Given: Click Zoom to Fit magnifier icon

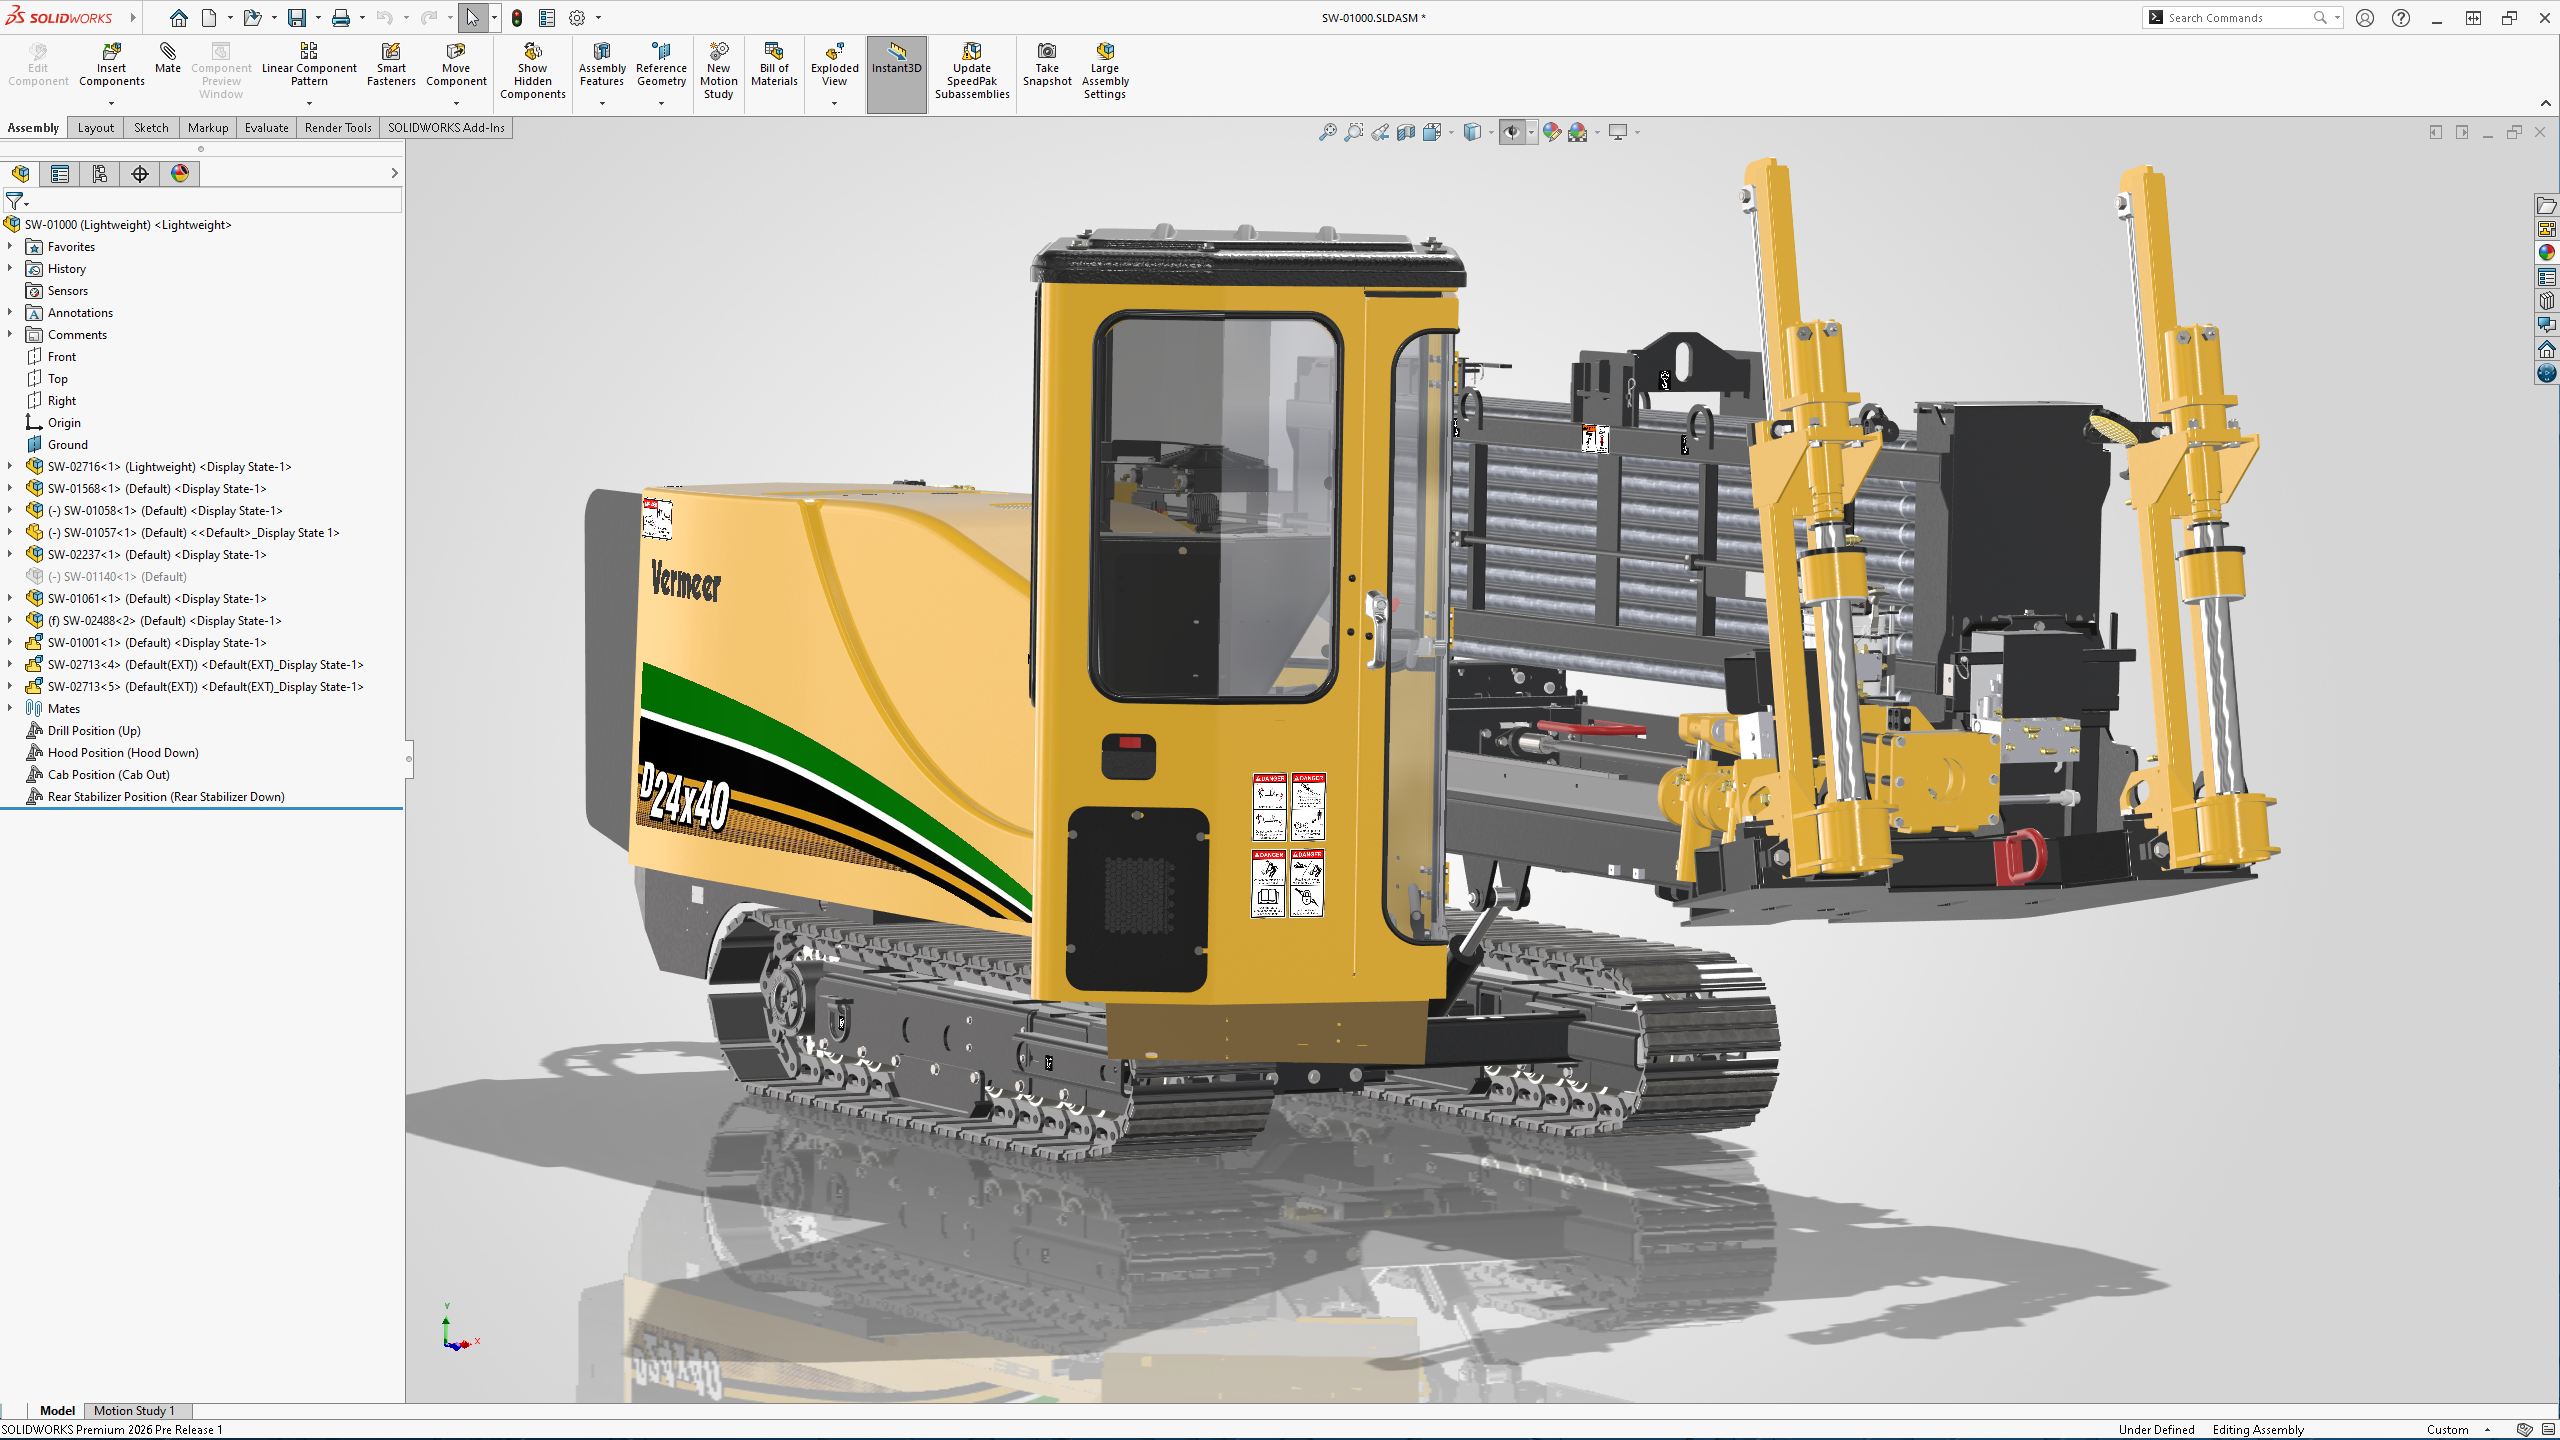Looking at the screenshot, I should pos(1327,132).
